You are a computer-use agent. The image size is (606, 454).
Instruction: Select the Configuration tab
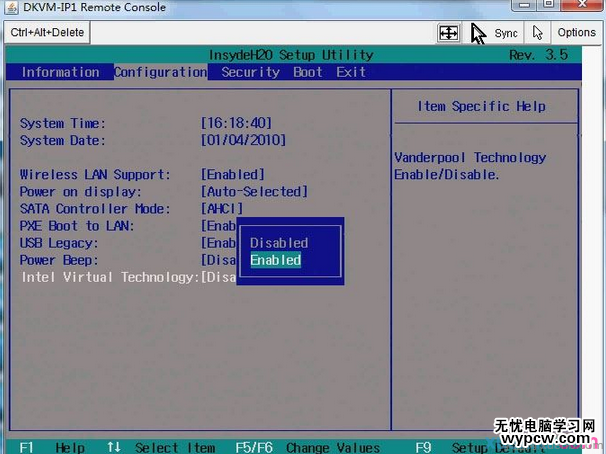pyautogui.click(x=160, y=72)
